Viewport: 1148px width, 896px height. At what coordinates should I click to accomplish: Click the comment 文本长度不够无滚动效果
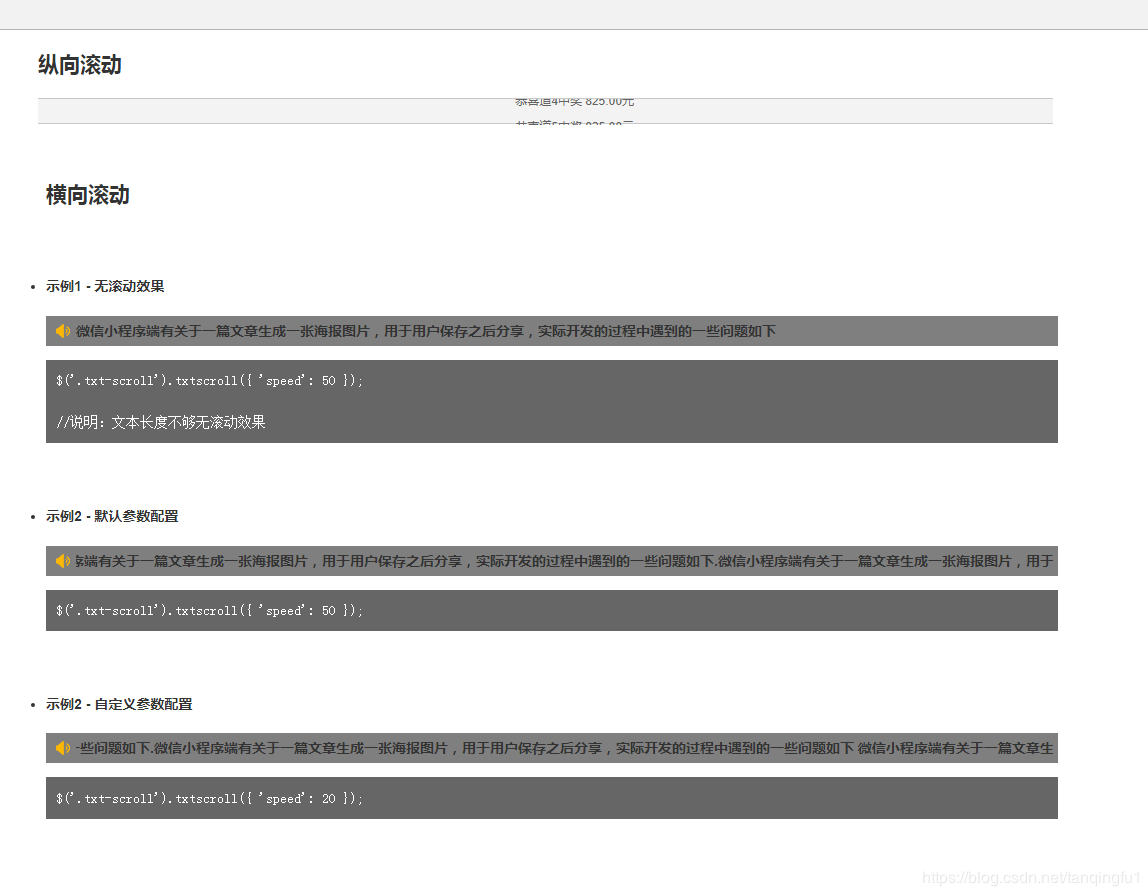pos(161,422)
